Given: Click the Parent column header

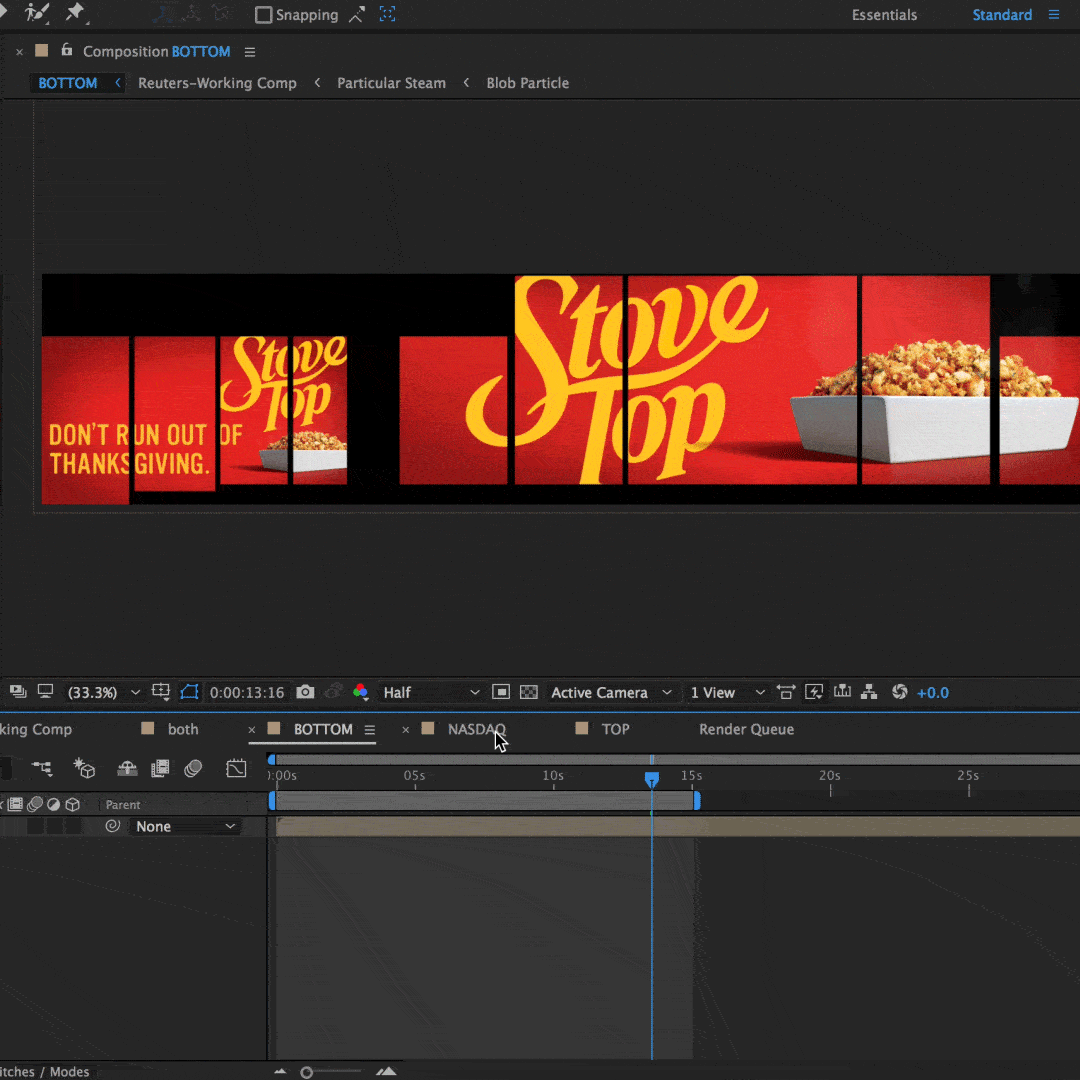Looking at the screenshot, I should tap(123, 804).
